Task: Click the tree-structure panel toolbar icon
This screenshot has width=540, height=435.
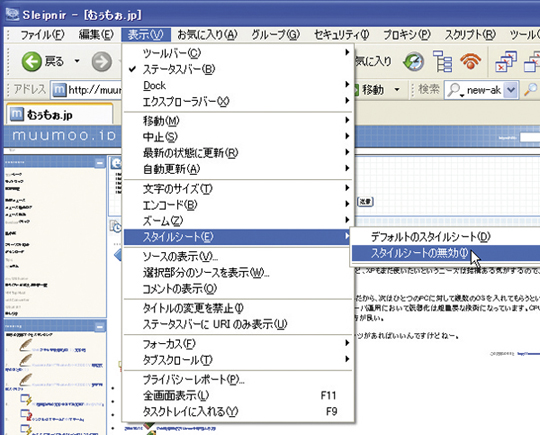Action: pos(442,61)
